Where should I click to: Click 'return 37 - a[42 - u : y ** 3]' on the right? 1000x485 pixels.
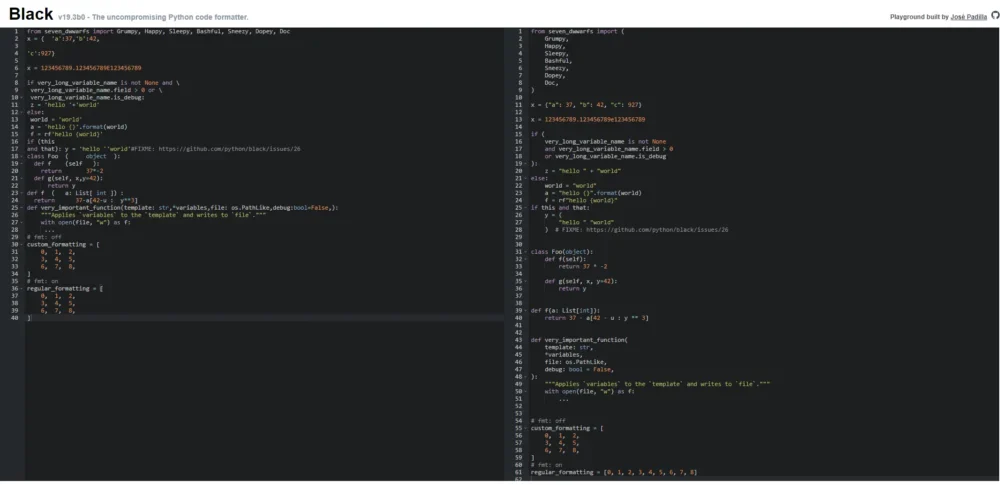point(597,318)
